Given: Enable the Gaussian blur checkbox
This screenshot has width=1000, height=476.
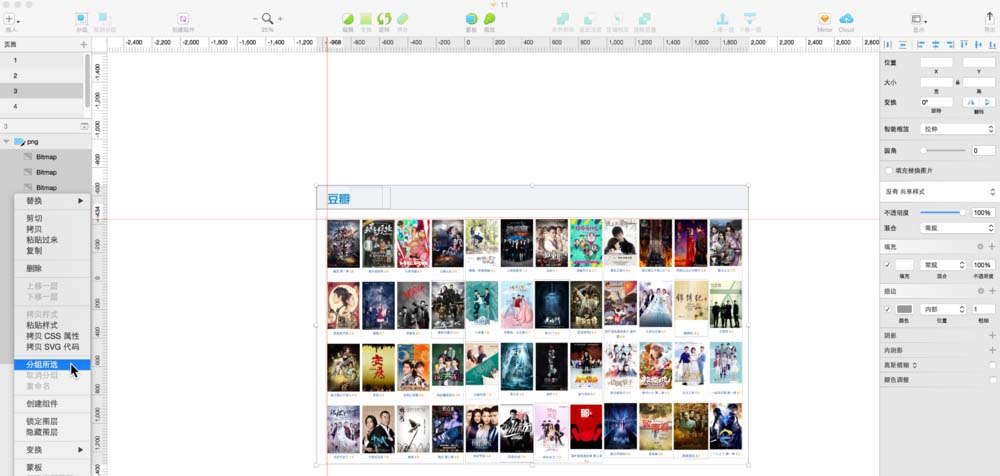Looking at the screenshot, I should pos(992,365).
